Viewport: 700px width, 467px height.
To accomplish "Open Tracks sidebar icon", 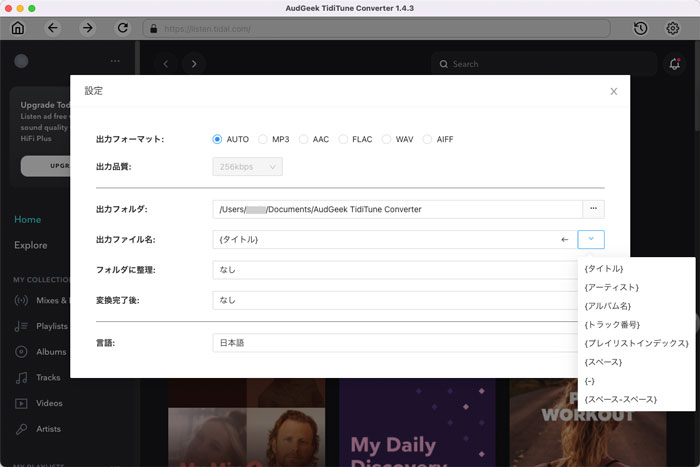I will point(21,378).
